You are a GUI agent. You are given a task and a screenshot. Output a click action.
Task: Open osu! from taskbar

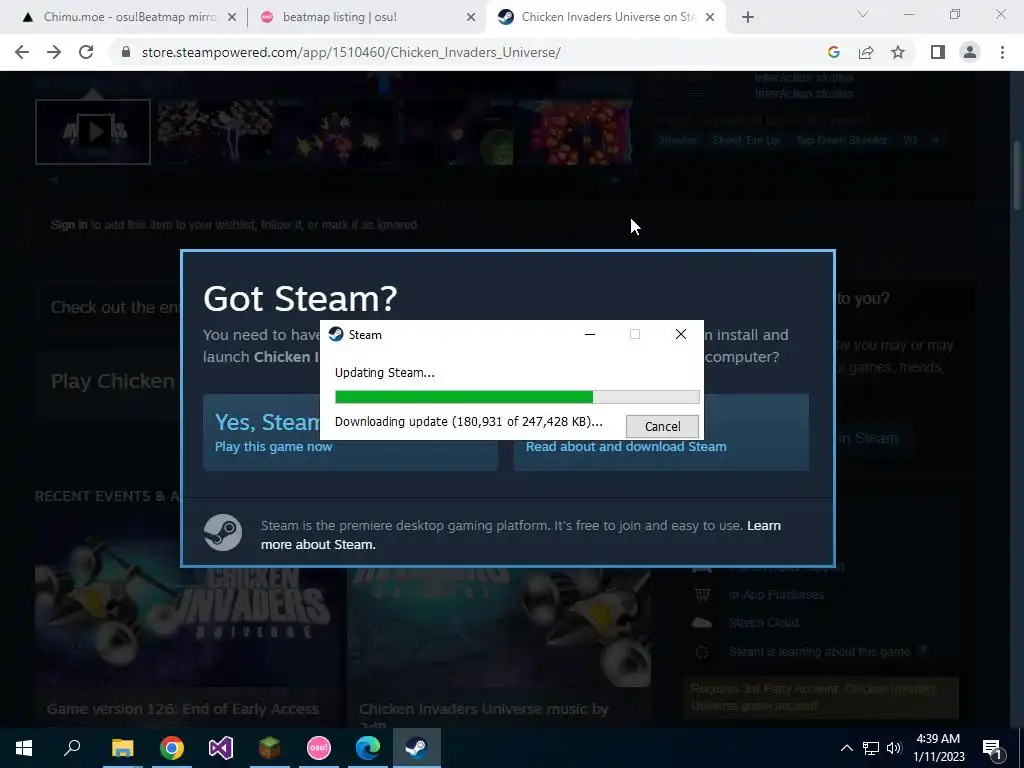click(x=319, y=748)
